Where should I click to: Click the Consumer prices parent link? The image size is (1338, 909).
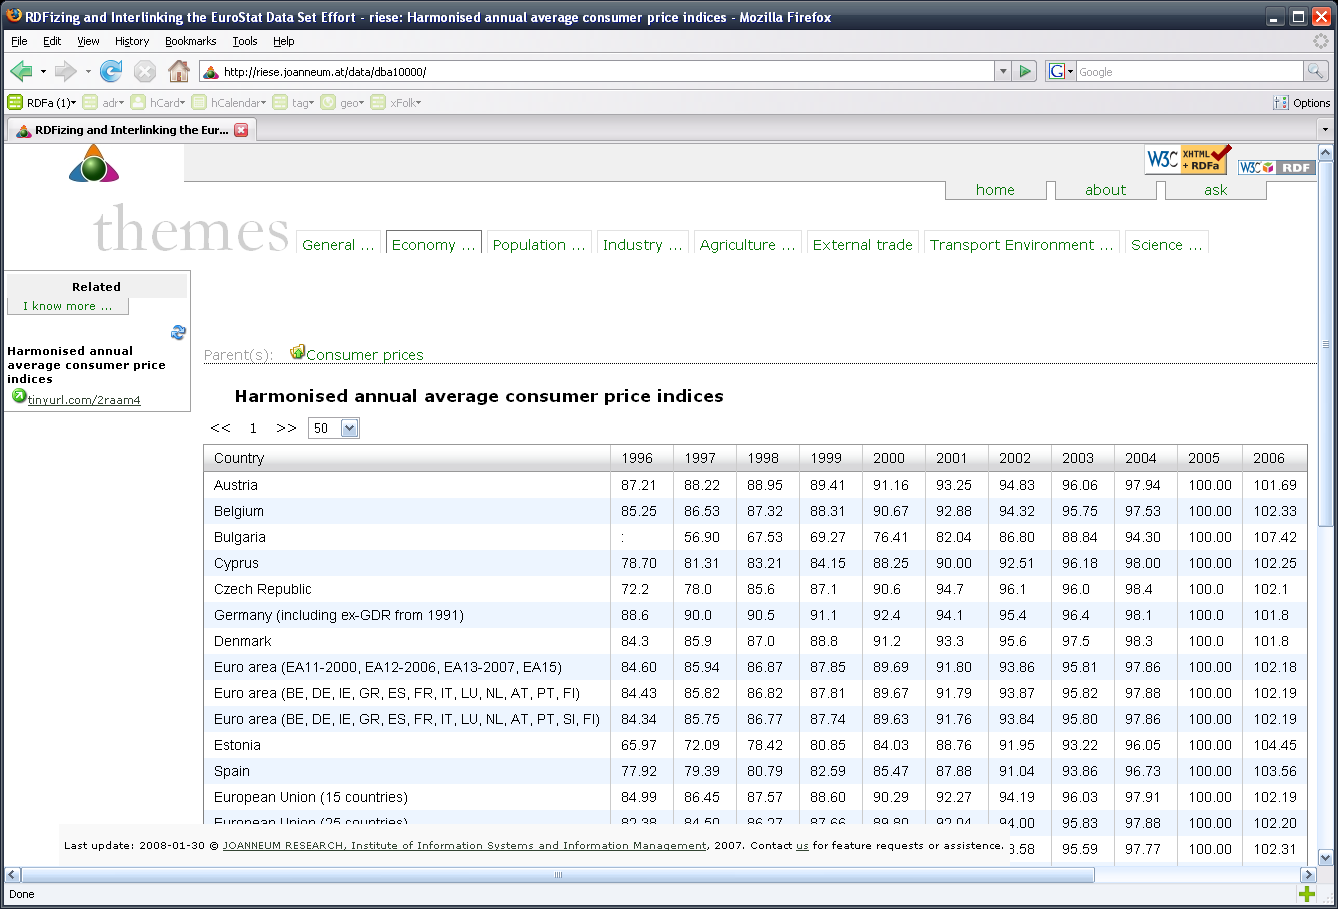[364, 355]
